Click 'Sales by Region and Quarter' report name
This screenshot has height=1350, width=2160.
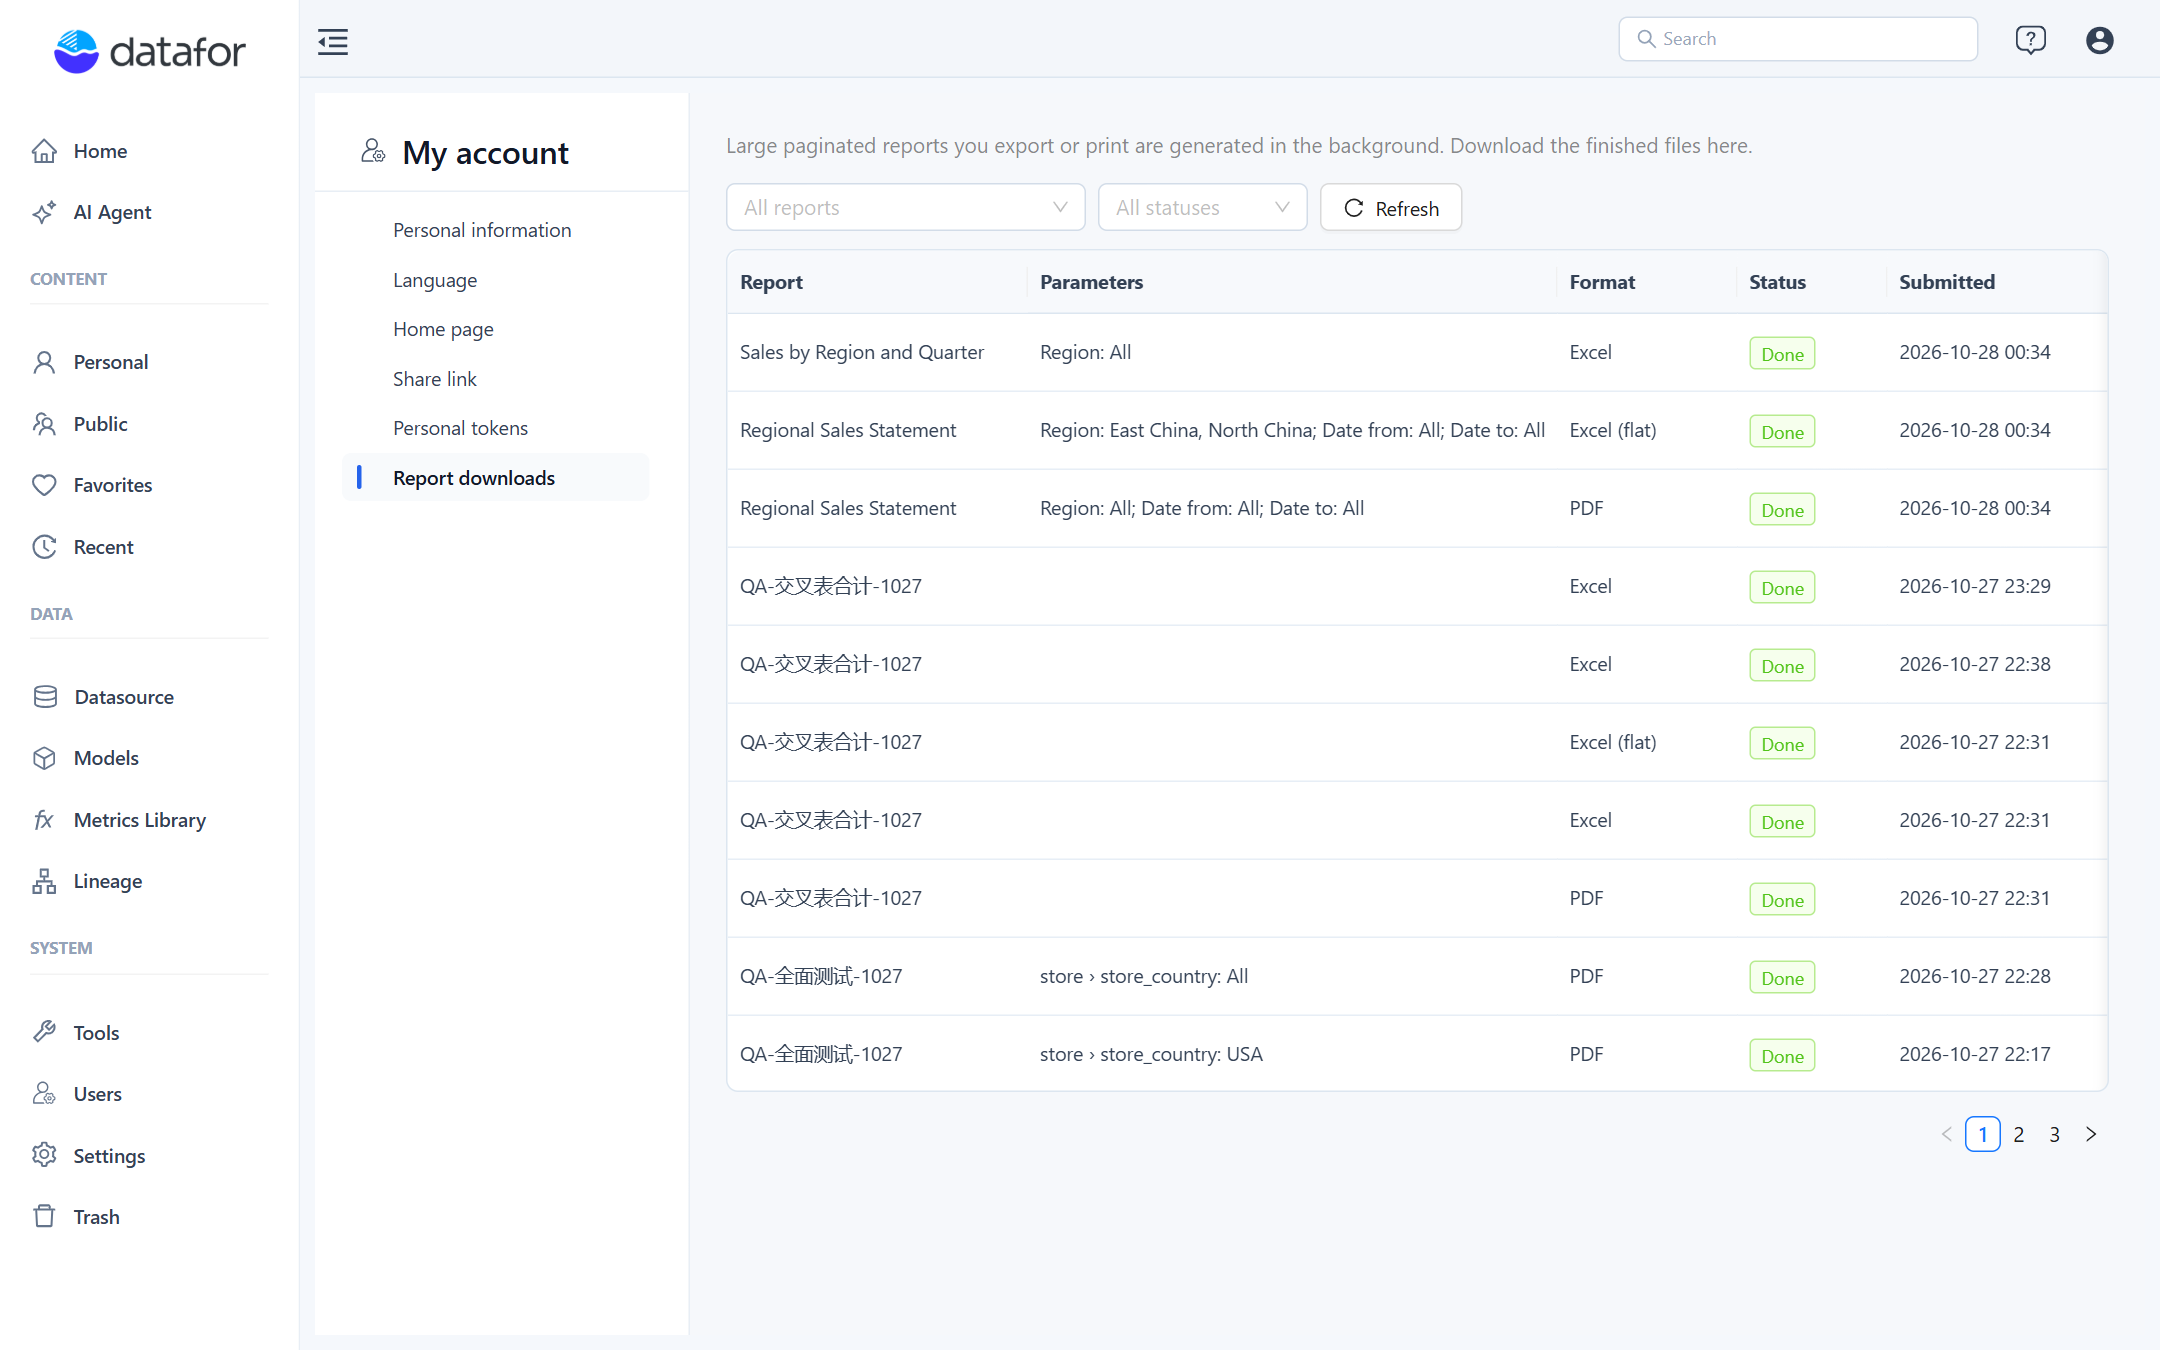click(862, 352)
